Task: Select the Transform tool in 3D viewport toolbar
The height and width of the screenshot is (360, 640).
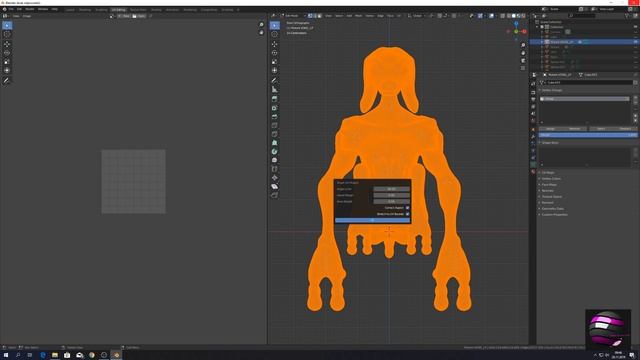Action: coord(275,71)
